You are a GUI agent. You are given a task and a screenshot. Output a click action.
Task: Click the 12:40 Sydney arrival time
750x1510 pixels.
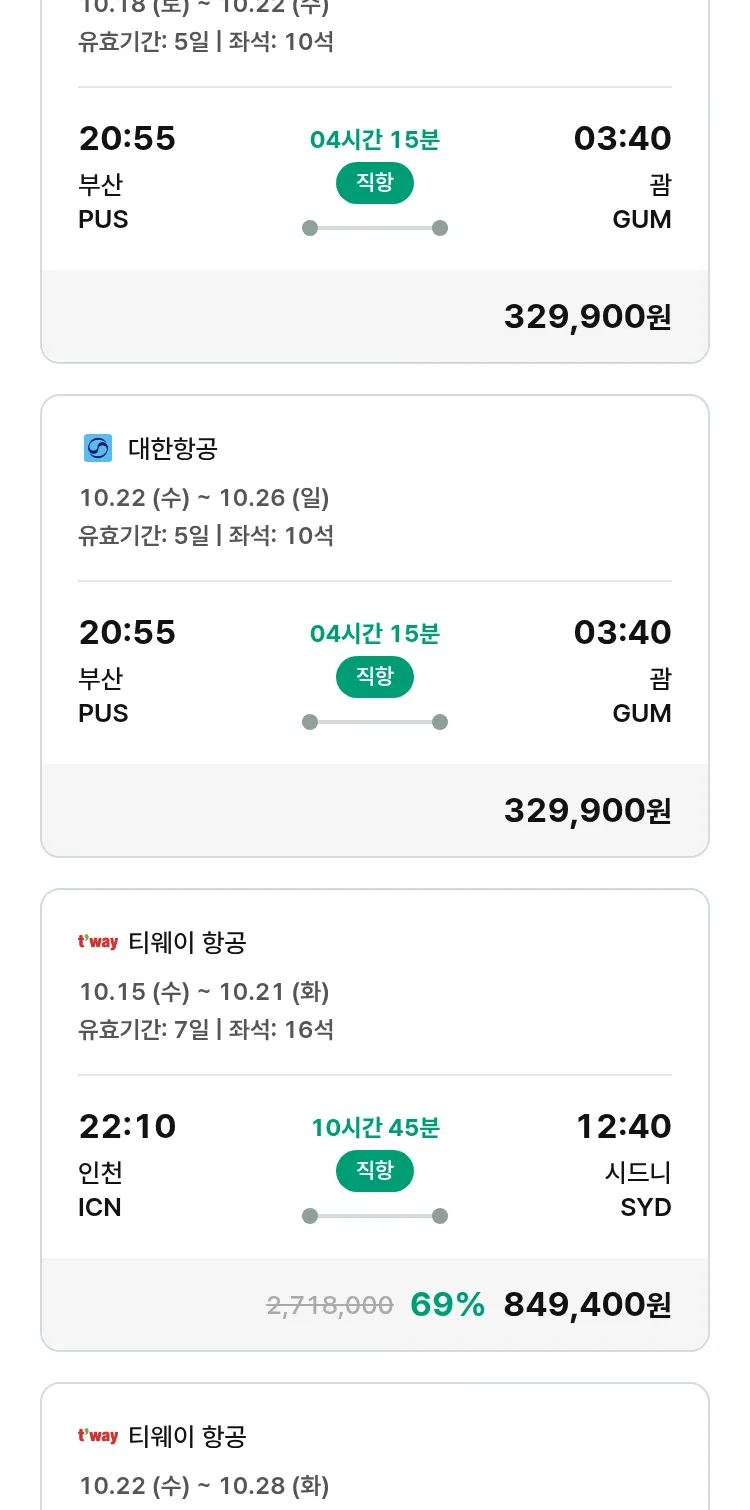click(x=623, y=1127)
